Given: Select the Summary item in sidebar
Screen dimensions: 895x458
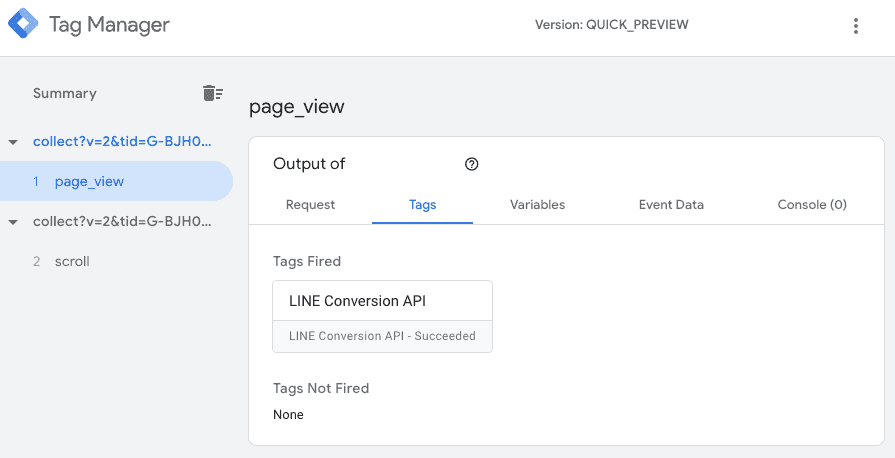Looking at the screenshot, I should click(64, 93).
